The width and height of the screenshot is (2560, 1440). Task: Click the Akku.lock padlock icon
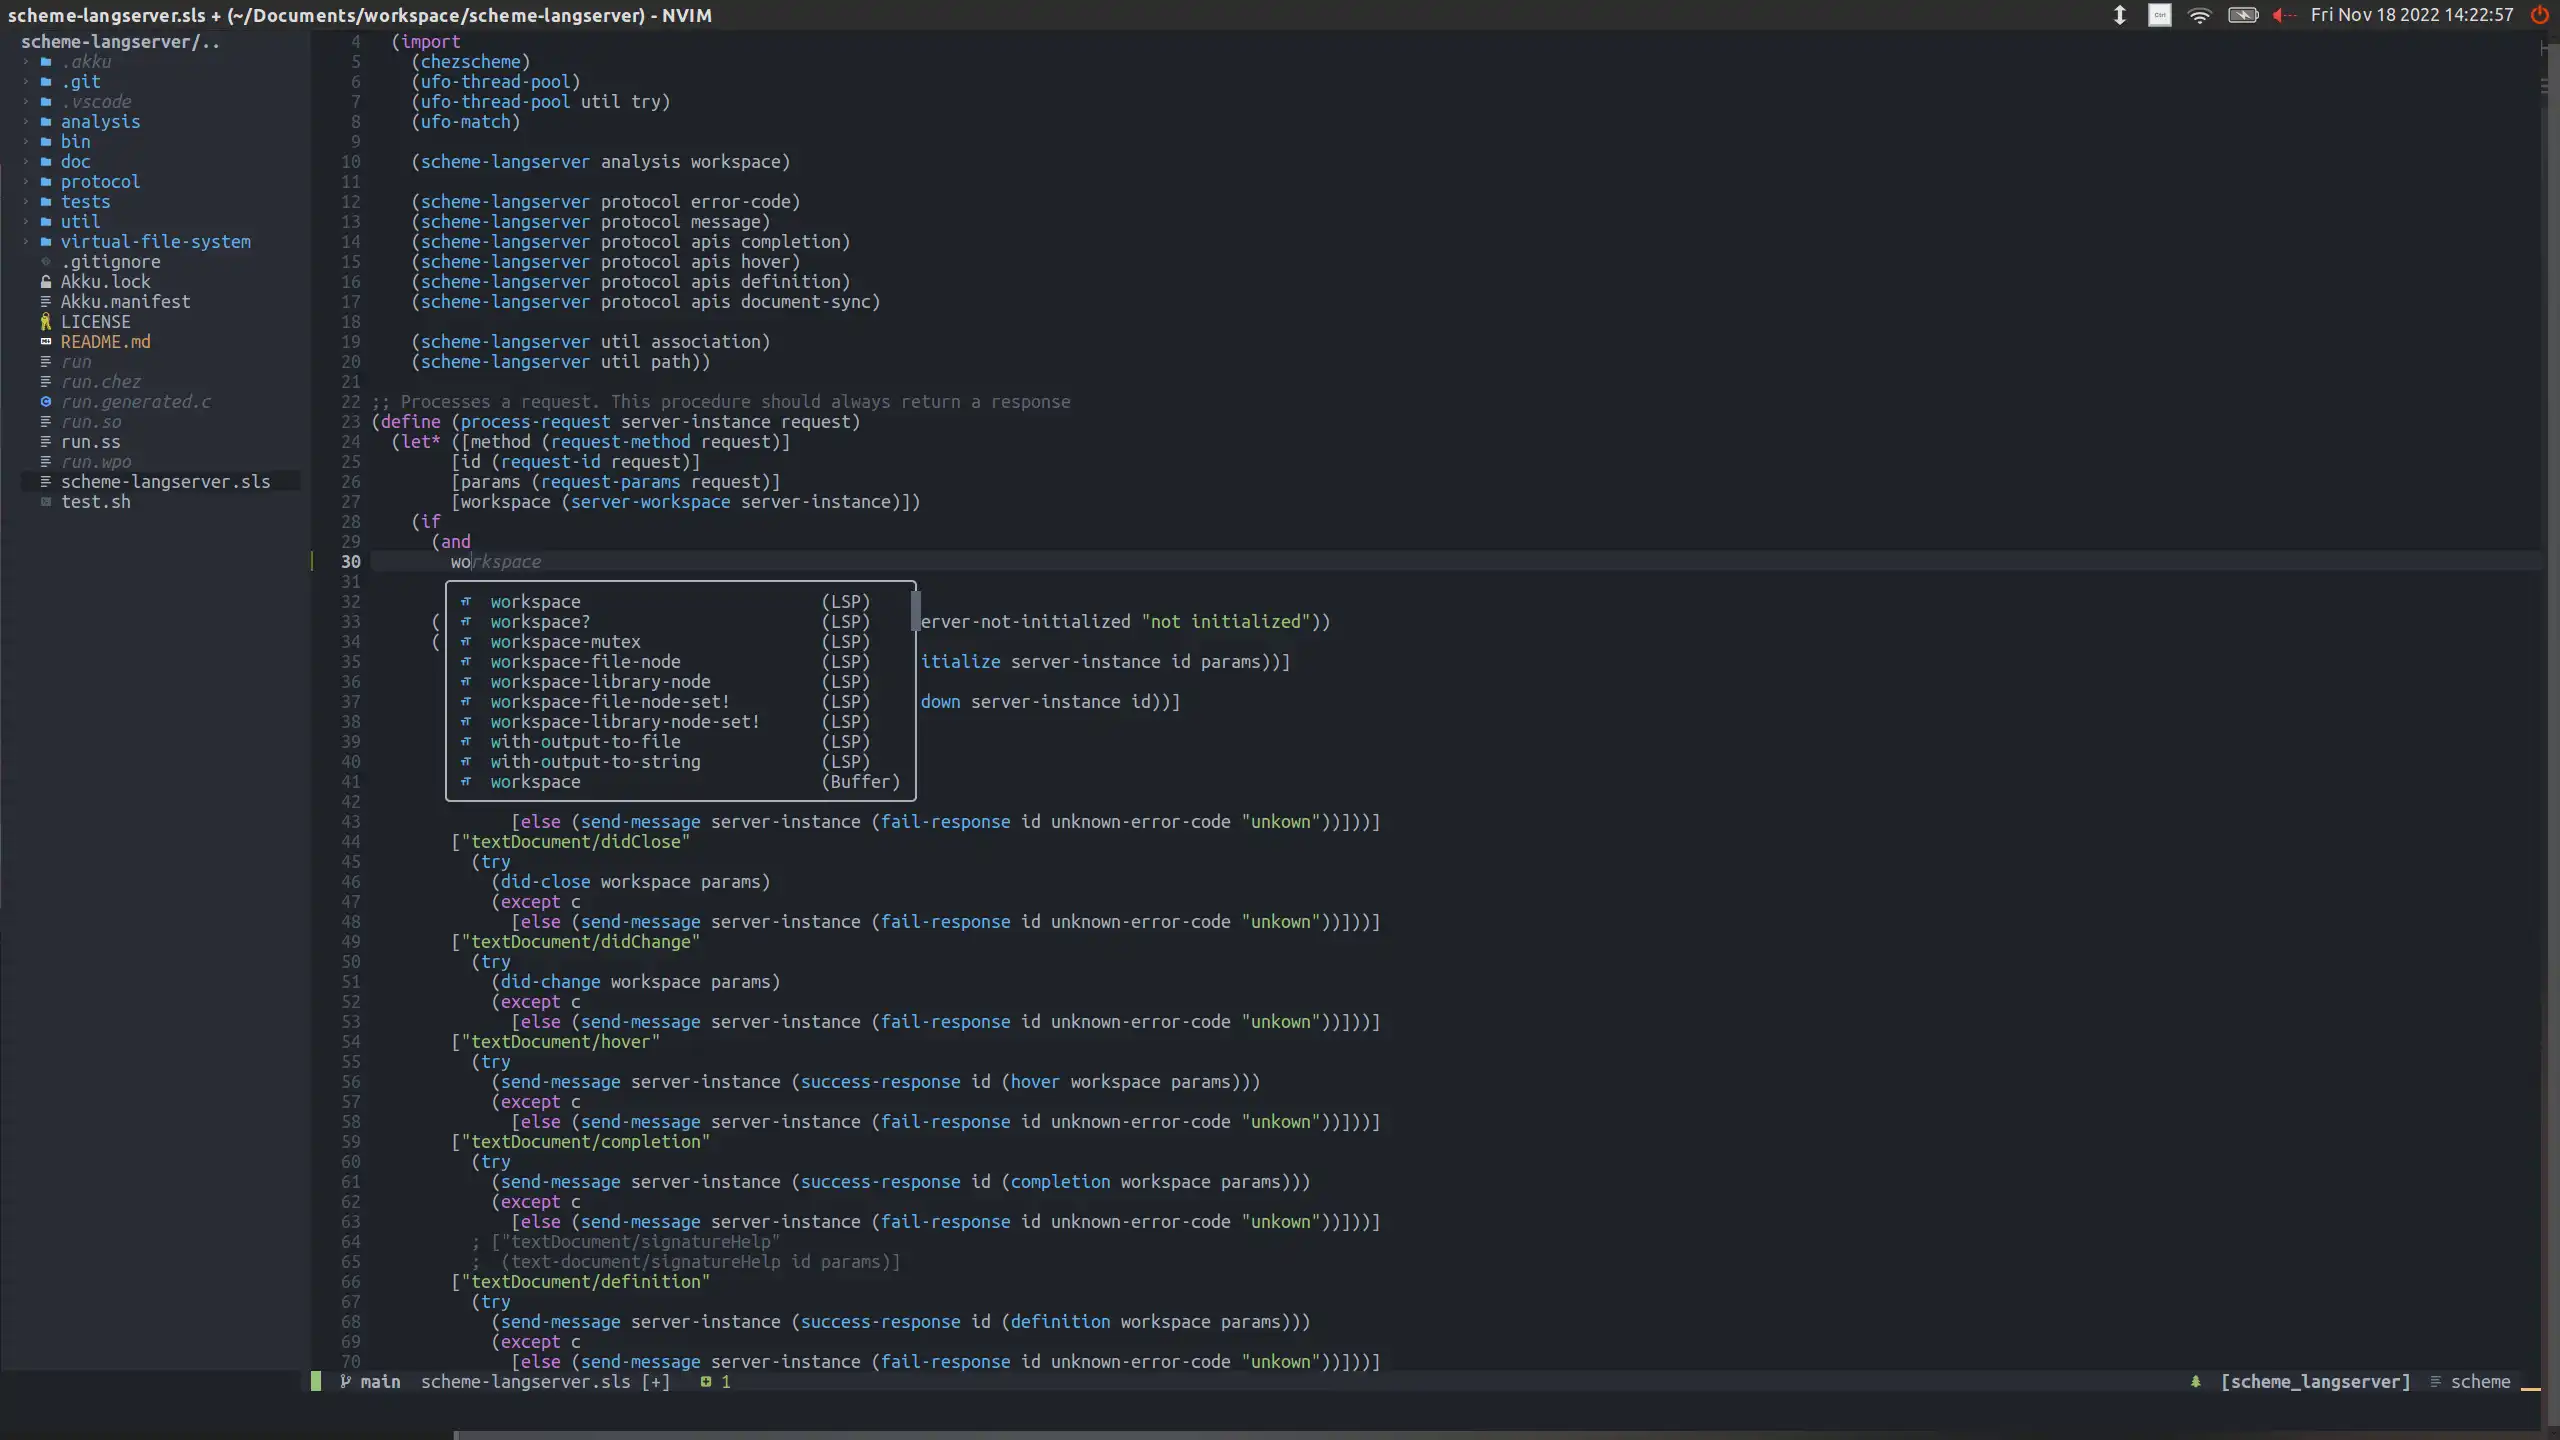tap(45, 282)
